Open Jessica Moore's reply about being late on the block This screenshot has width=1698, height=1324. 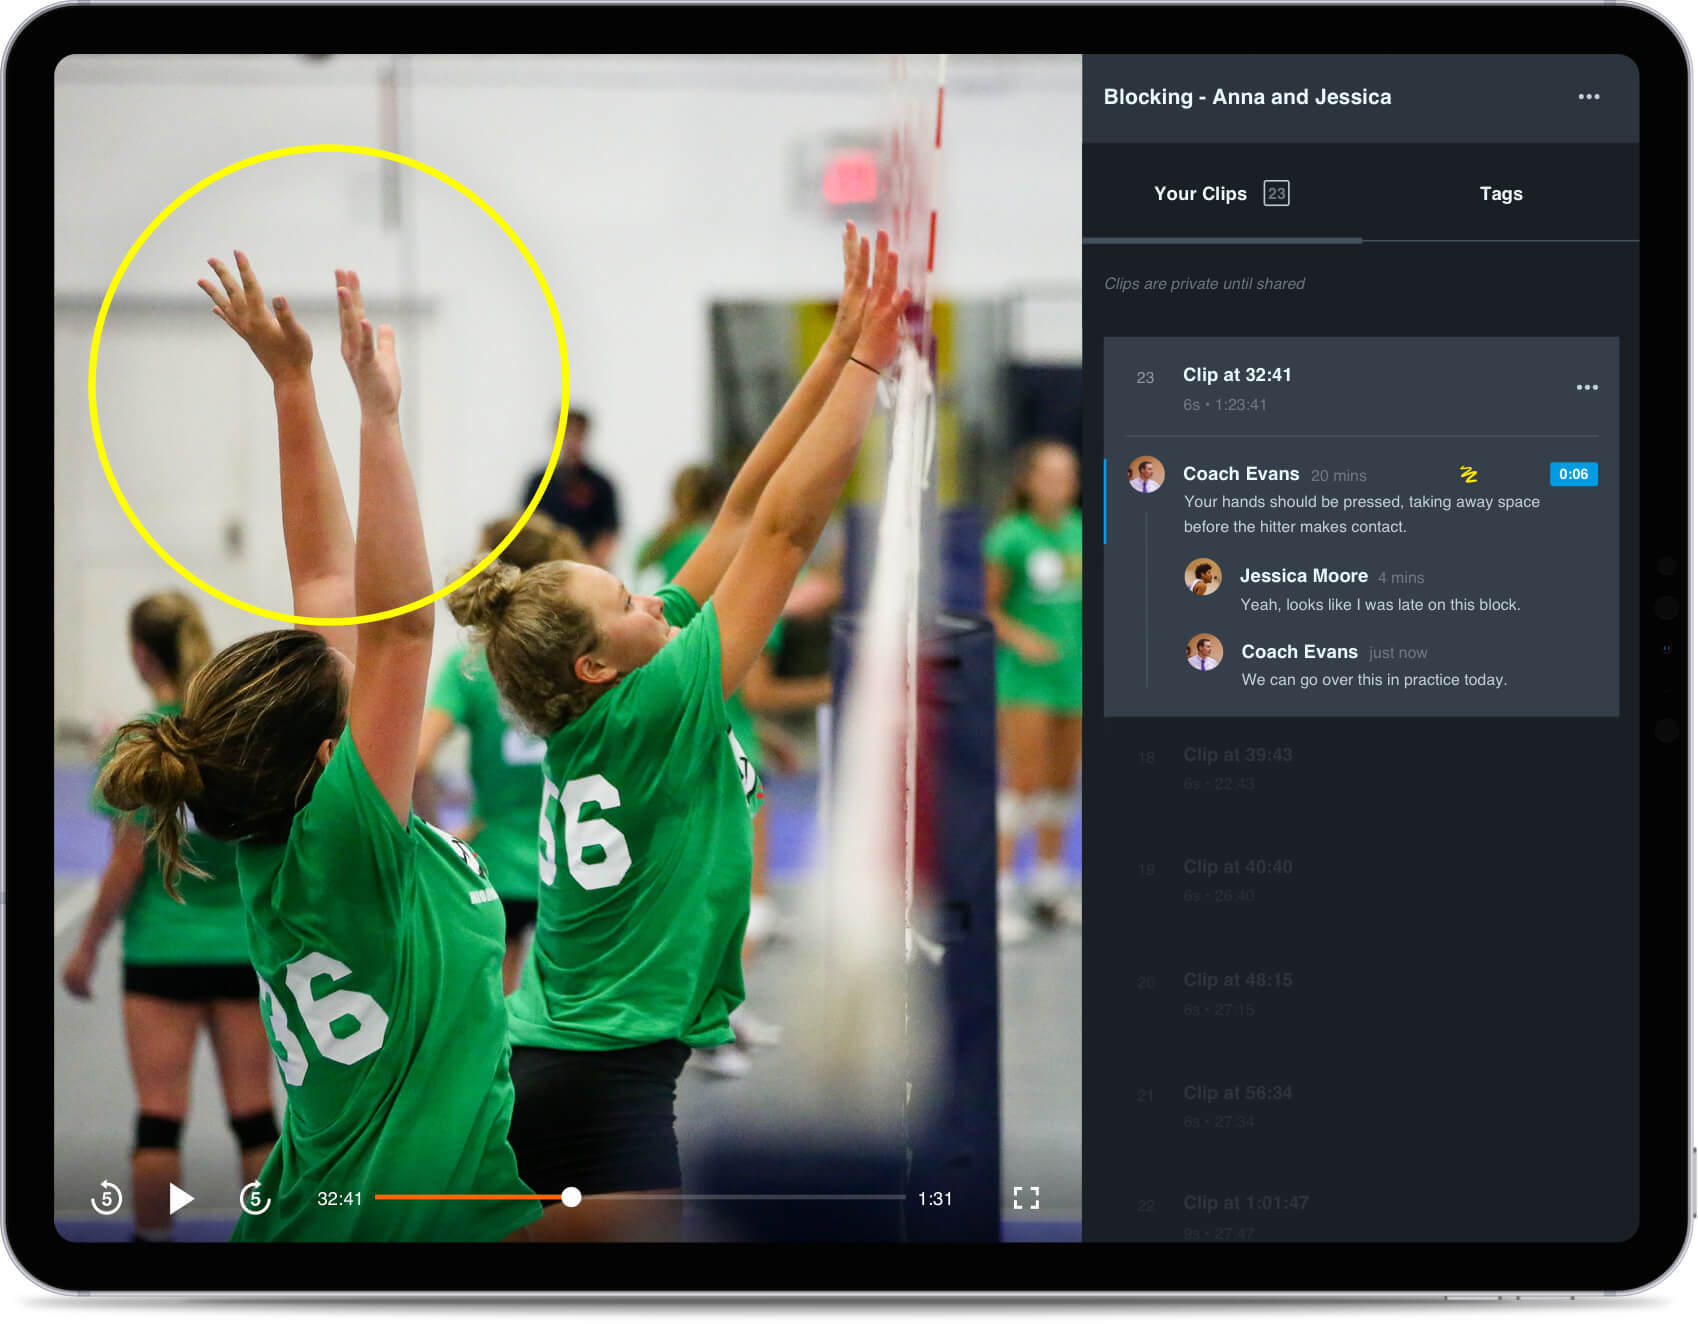pos(1380,605)
